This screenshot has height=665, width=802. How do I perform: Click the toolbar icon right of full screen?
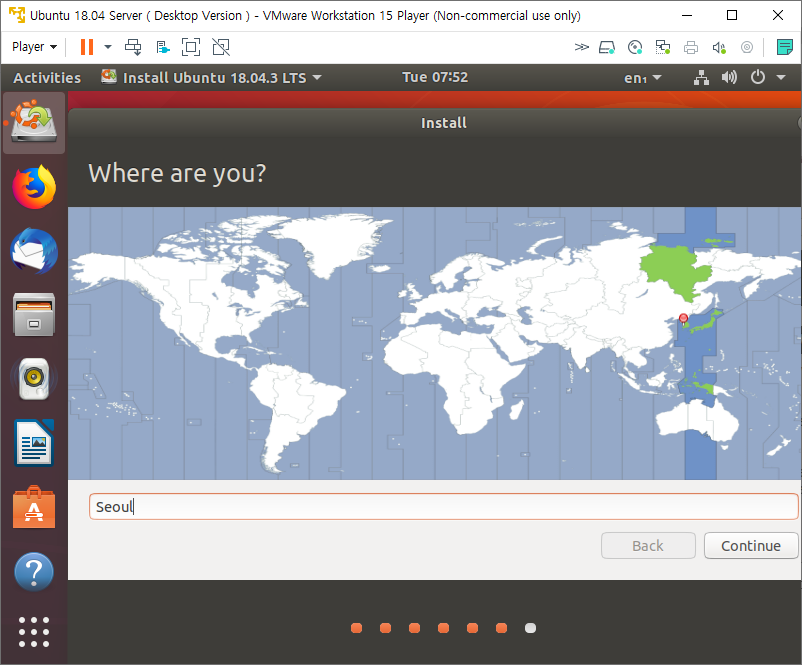pyautogui.click(x=221, y=47)
